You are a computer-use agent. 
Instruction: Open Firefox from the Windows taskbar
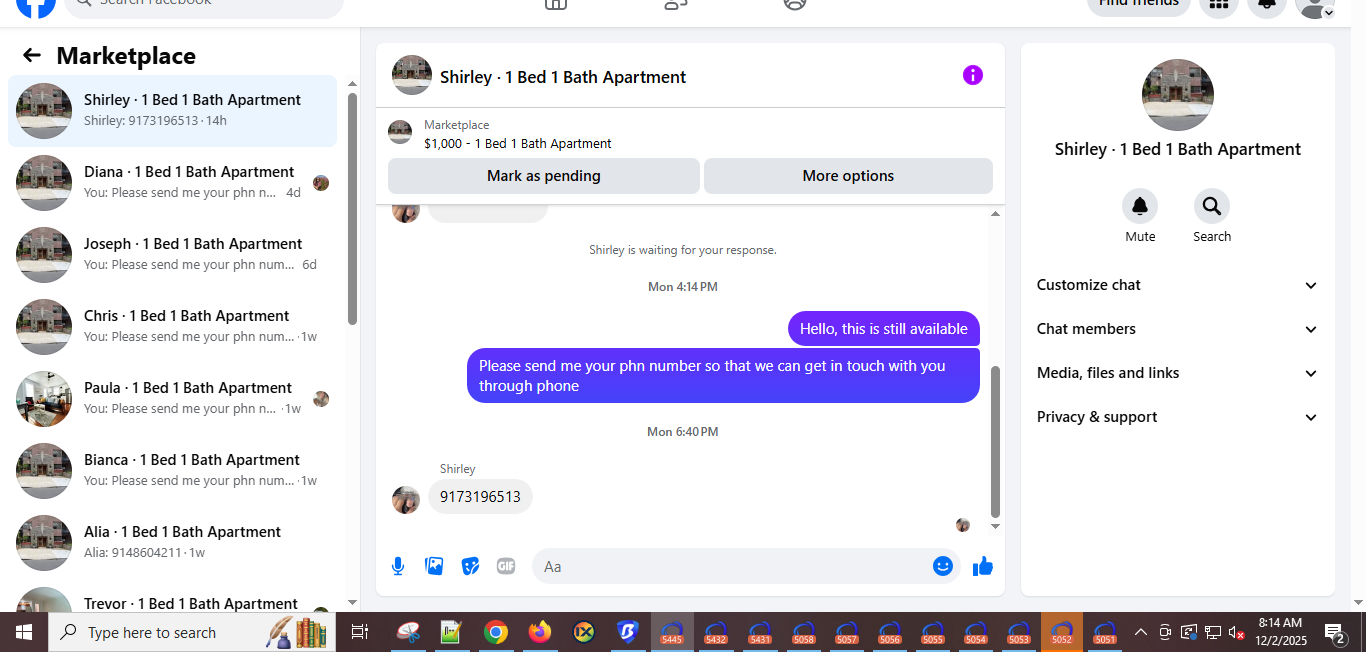click(540, 632)
